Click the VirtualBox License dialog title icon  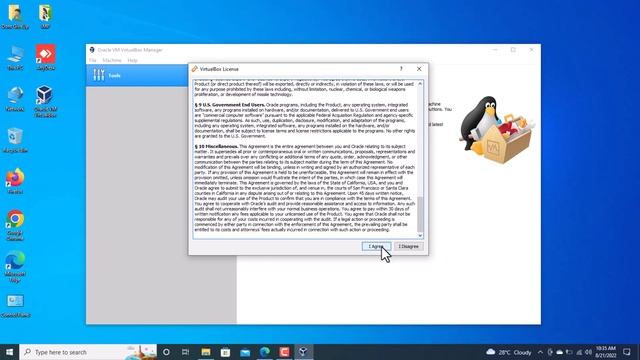[x=195, y=69]
